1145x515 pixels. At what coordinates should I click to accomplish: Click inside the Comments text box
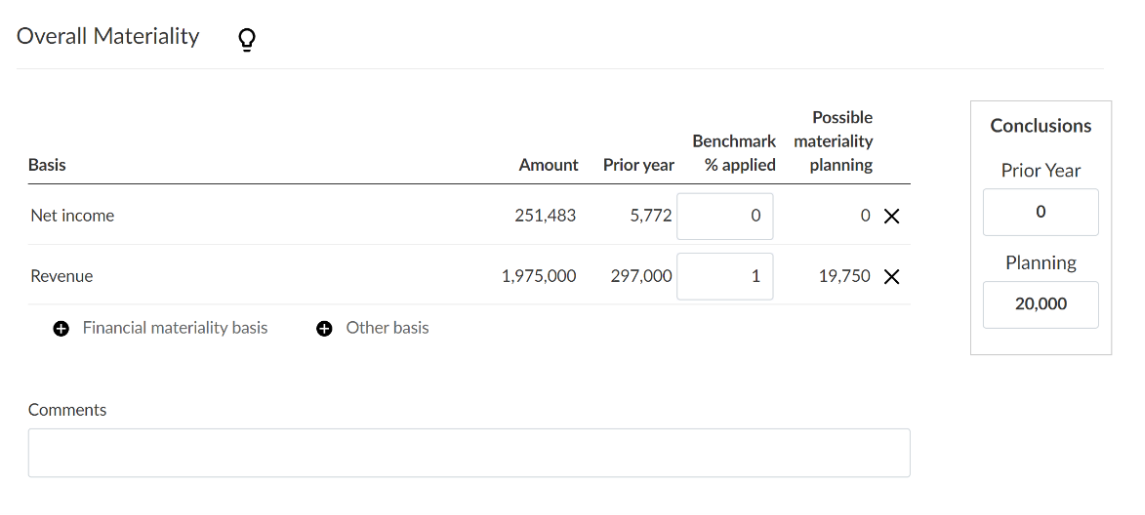tap(469, 453)
